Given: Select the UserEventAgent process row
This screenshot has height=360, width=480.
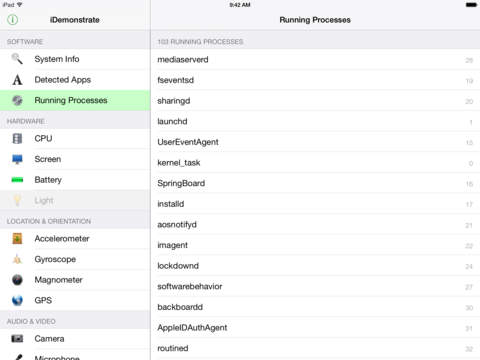Looking at the screenshot, I should [315, 142].
